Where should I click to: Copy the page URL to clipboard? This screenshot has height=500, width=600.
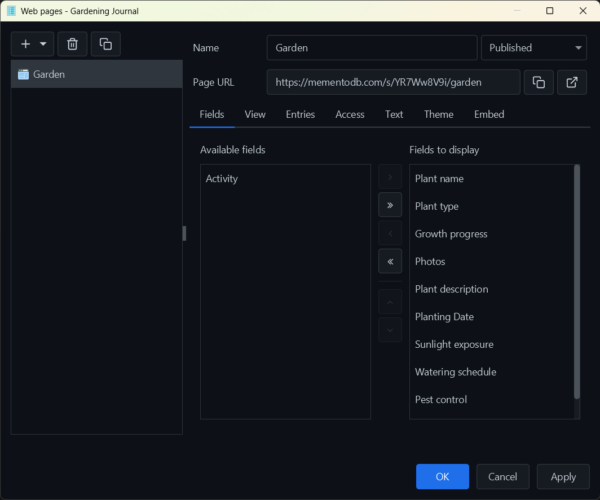pos(538,82)
